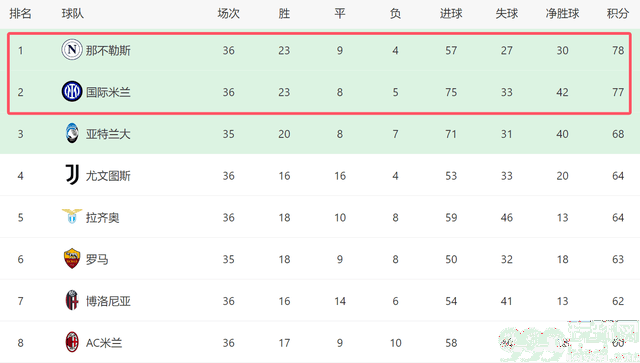This screenshot has width=640, height=363.
Task: Click the 进球 column header
Action: click(451, 13)
